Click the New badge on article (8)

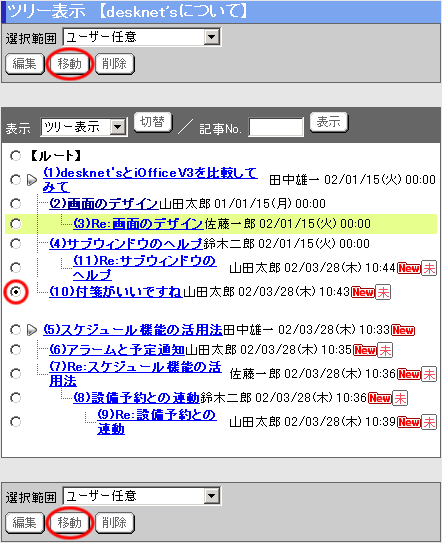pos(380,398)
